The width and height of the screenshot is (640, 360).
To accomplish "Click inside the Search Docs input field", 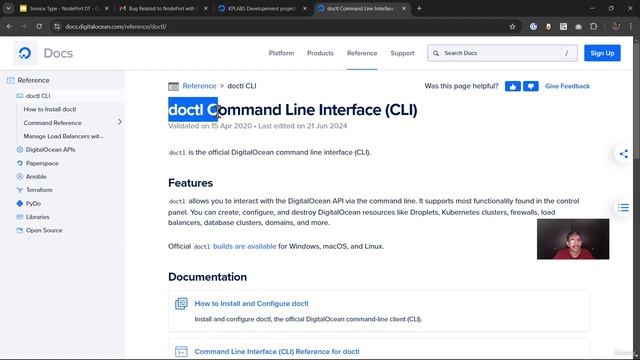I will [x=502, y=53].
